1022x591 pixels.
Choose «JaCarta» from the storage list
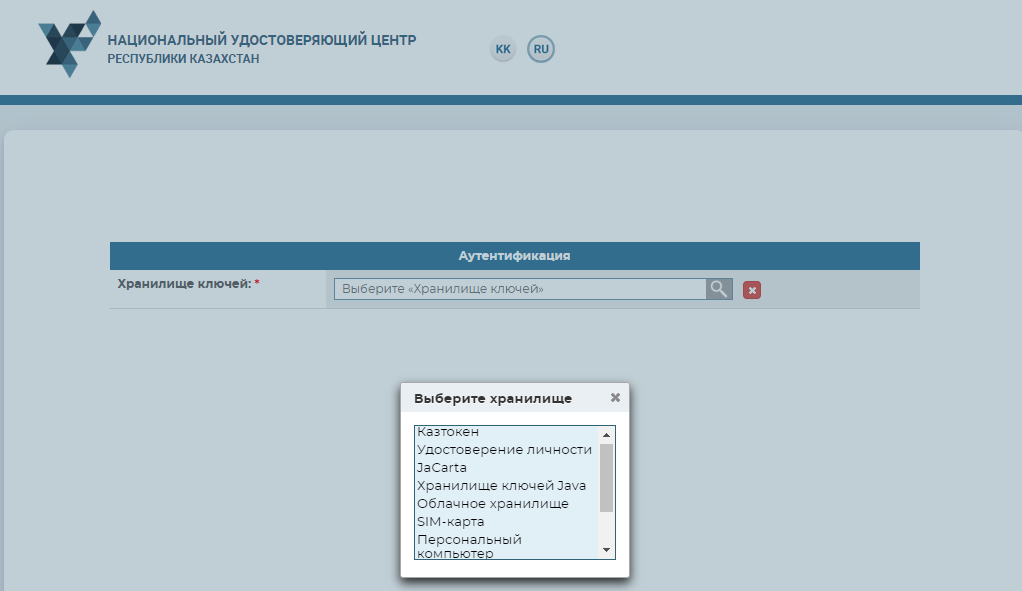click(x=442, y=467)
